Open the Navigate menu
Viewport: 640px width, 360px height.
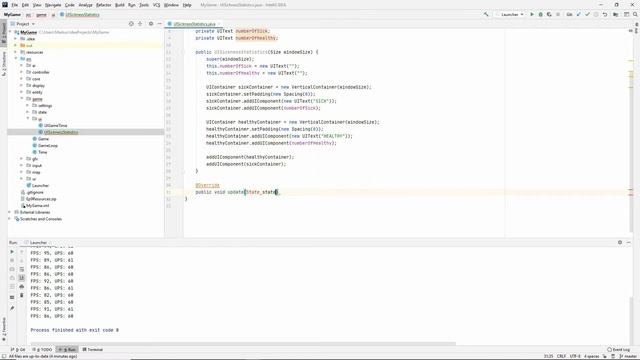[53, 5]
